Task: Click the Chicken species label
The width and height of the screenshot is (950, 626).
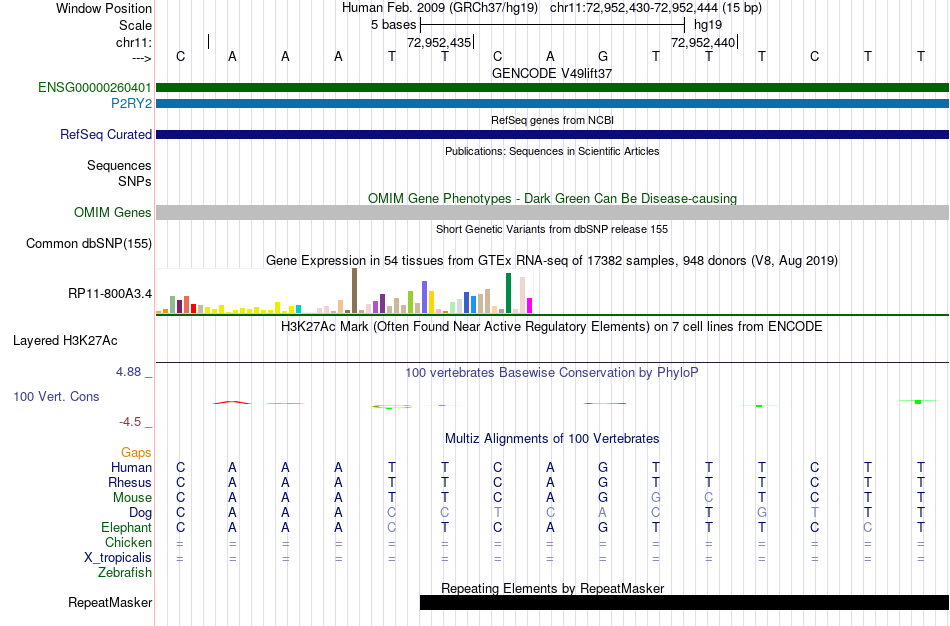Action: click(x=128, y=542)
